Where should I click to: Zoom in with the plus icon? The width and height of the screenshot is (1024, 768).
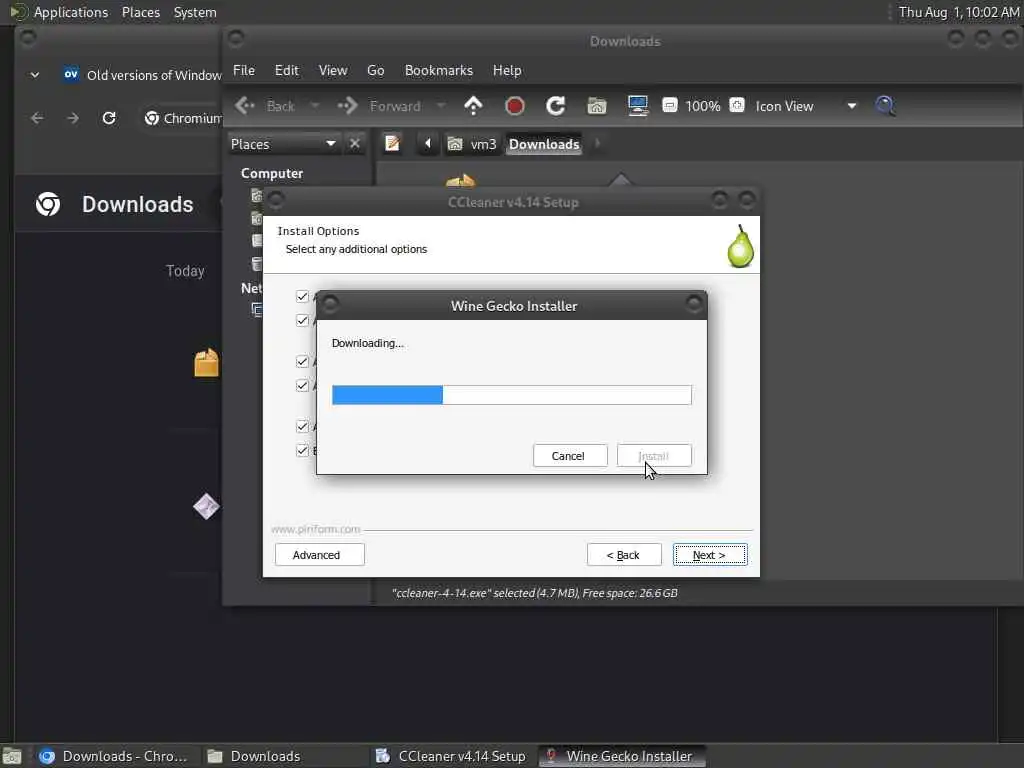737,105
